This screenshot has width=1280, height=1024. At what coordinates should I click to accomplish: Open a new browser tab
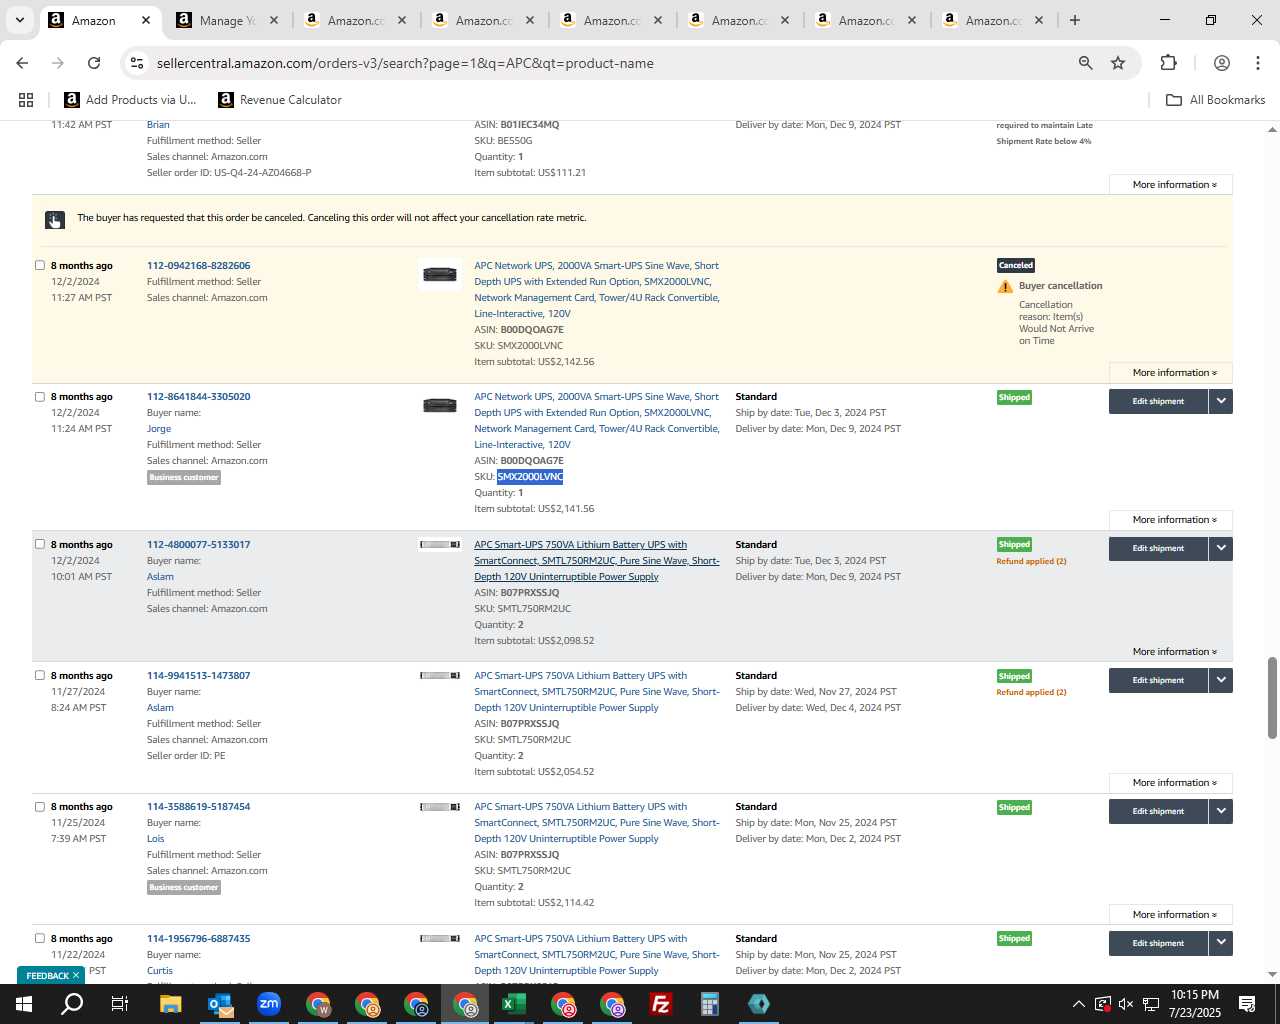(x=1074, y=20)
